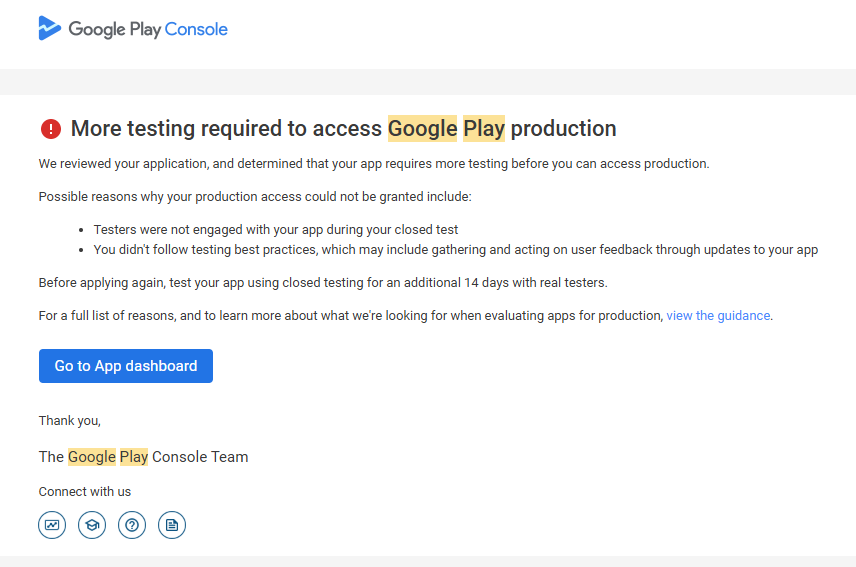Click the 'Before applying again' paragraph
Viewport: 856px width, 567px height.
[323, 282]
